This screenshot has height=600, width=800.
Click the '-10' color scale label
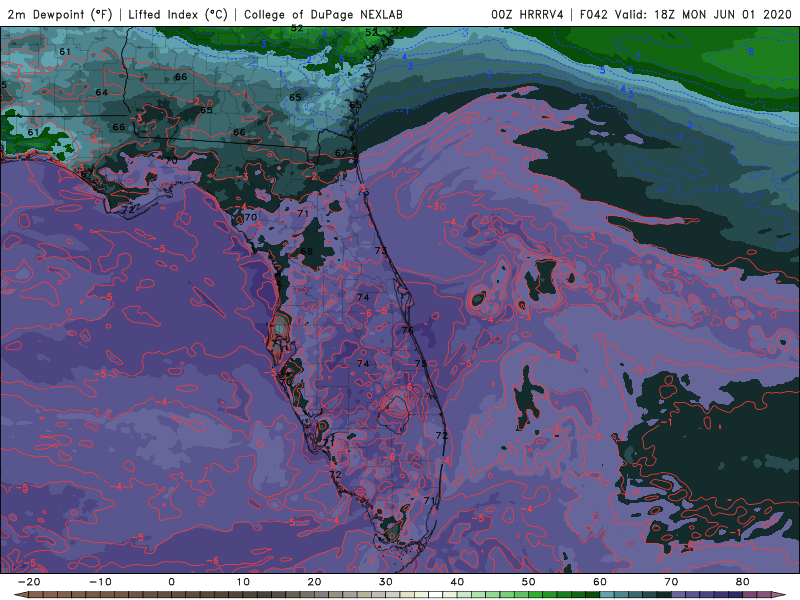click(x=100, y=582)
